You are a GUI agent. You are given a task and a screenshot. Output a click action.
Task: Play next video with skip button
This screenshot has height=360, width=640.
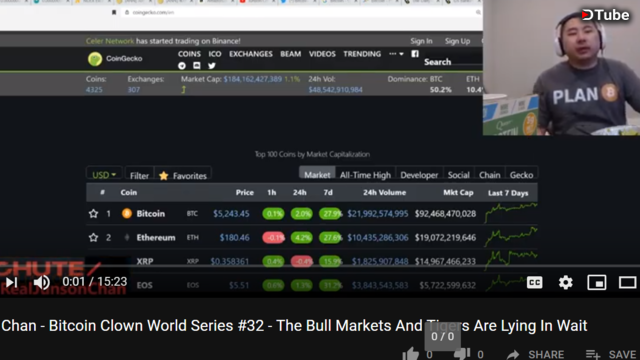[x=11, y=282]
